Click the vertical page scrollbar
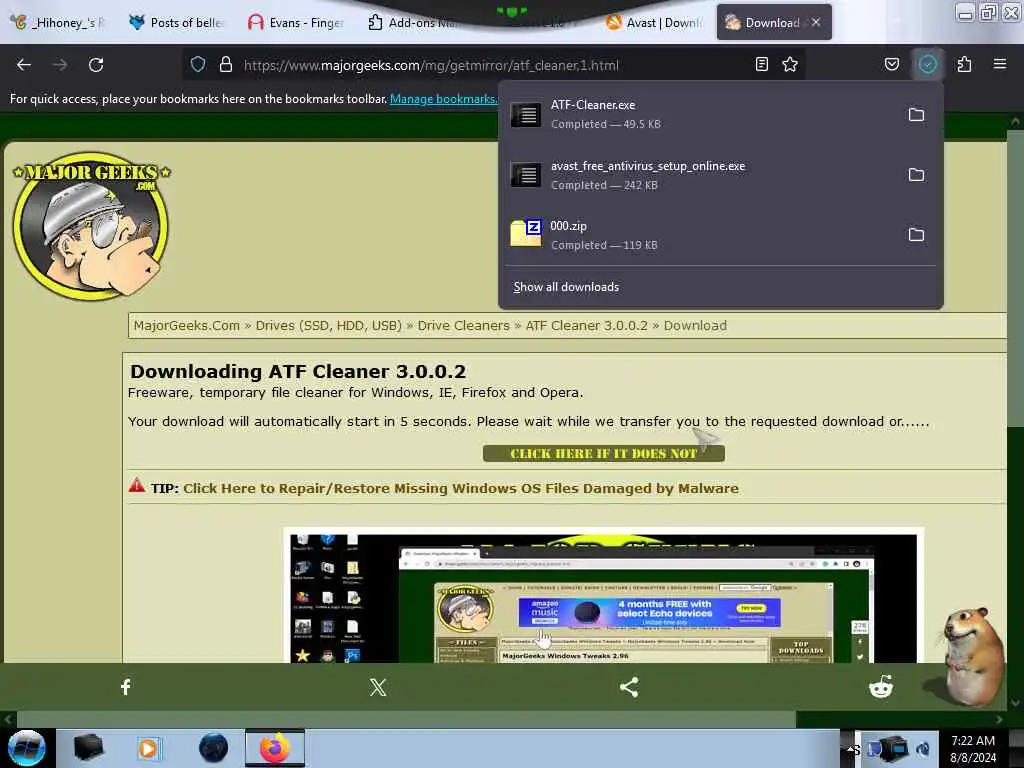Image resolution: width=1024 pixels, height=768 pixels. tap(1015, 278)
